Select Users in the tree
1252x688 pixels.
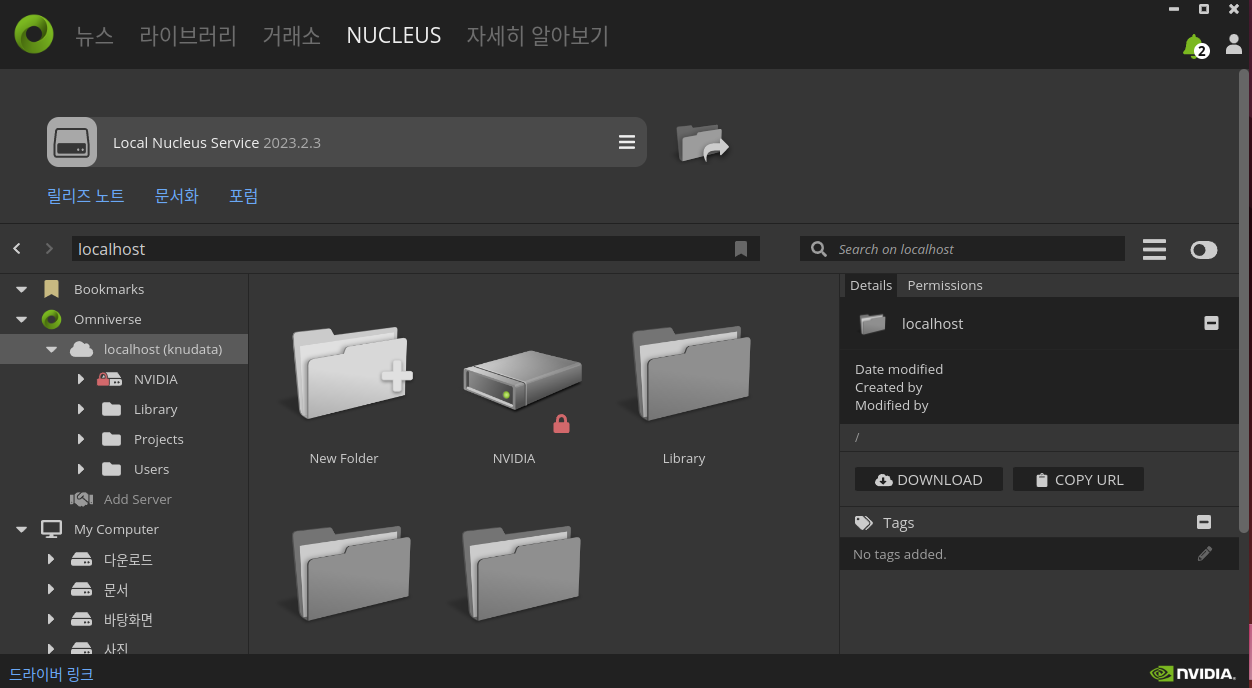(x=151, y=469)
